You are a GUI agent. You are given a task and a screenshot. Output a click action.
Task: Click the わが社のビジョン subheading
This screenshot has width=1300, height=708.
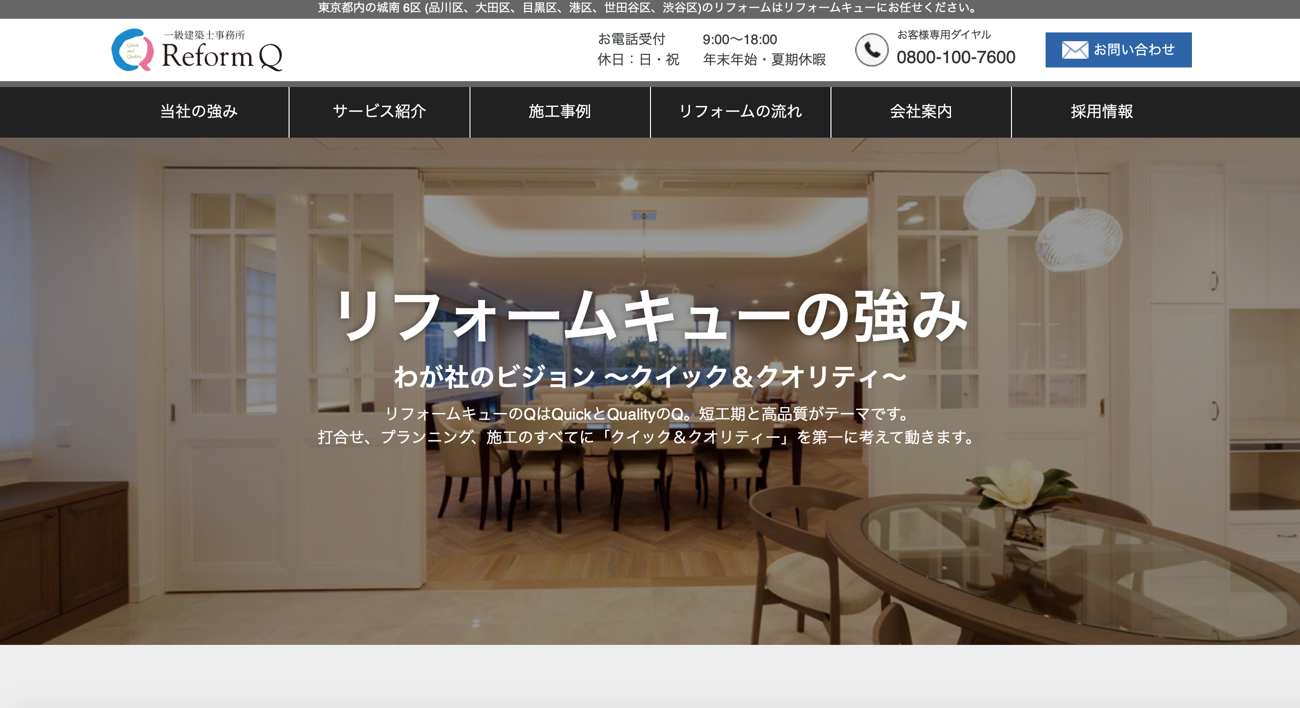(x=650, y=377)
